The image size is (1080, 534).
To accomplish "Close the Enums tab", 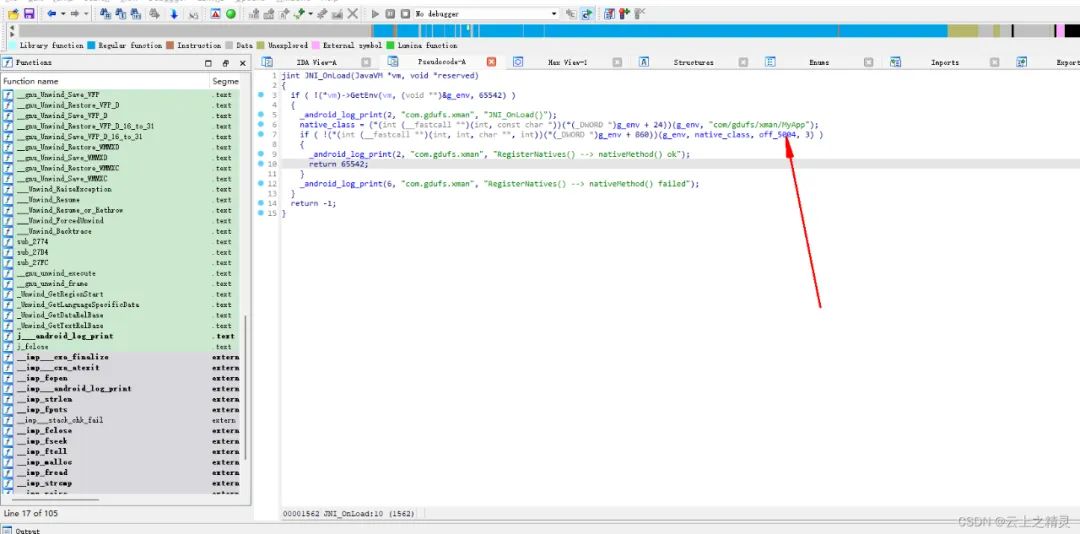I will click(869, 62).
